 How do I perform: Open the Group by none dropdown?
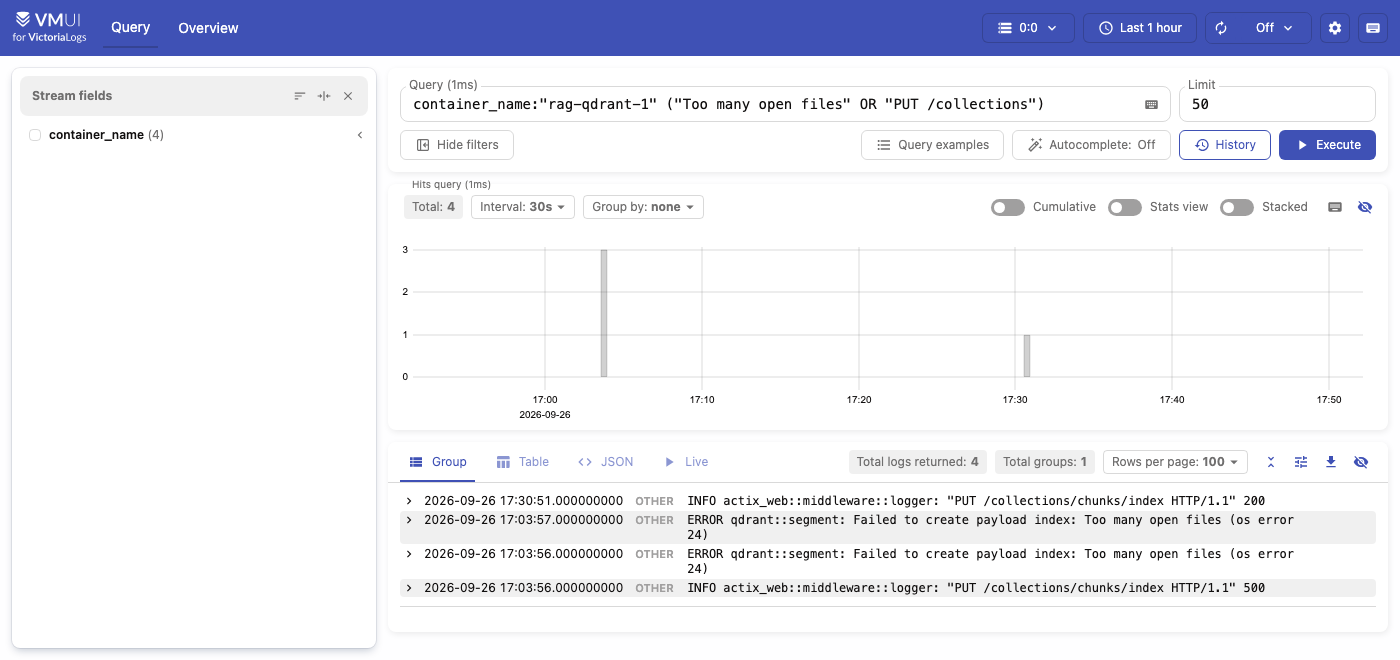pos(643,207)
